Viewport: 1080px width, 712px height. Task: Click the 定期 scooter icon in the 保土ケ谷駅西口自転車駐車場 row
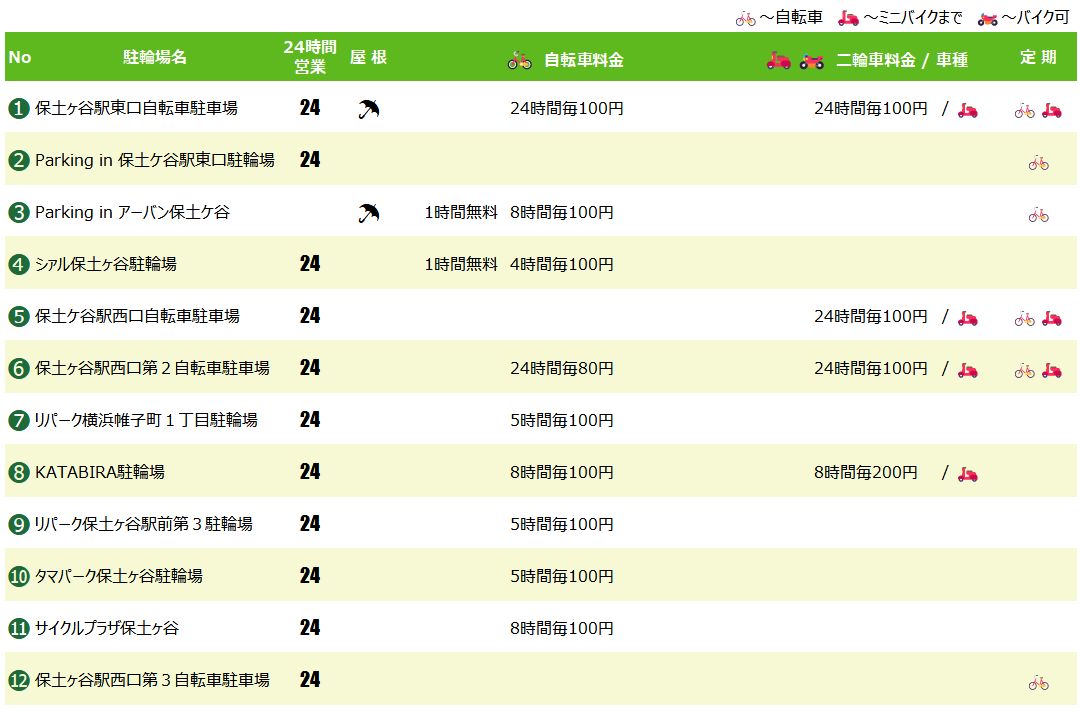pos(1052,318)
